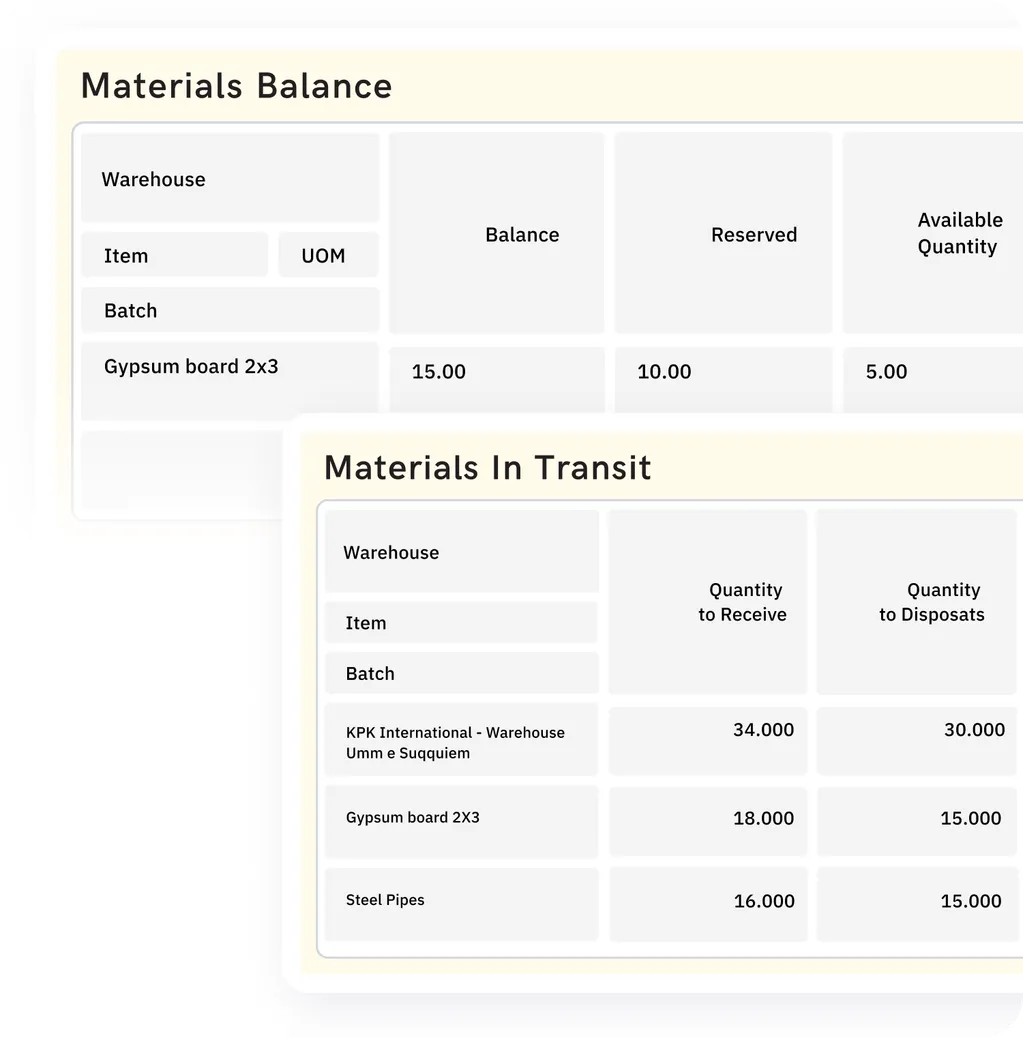Open the Gypsum board 2x3 balance row
This screenshot has height=1038, width=1023.
[230, 381]
